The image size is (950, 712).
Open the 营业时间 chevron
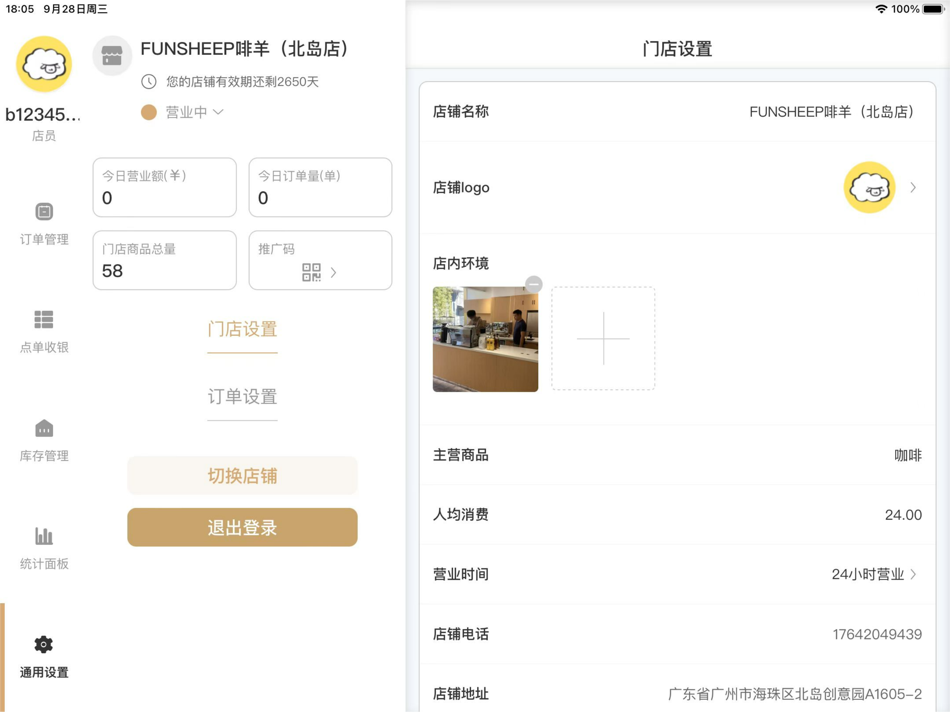[914, 574]
